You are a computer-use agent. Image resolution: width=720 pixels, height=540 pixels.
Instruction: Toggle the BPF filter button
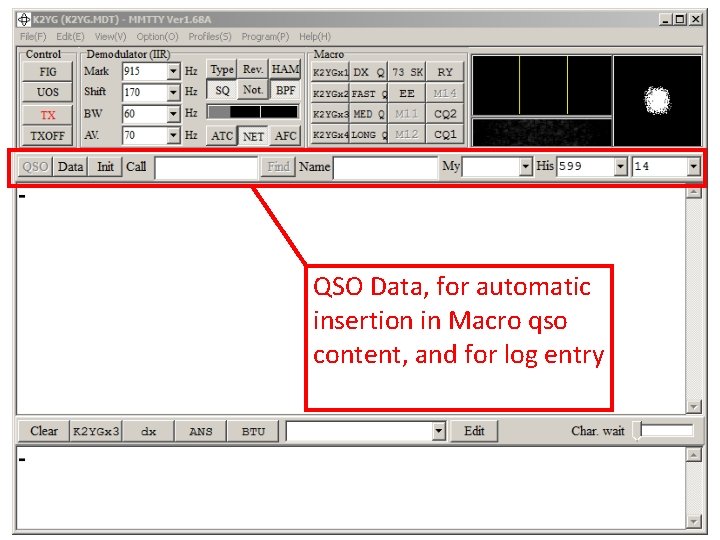[285, 90]
